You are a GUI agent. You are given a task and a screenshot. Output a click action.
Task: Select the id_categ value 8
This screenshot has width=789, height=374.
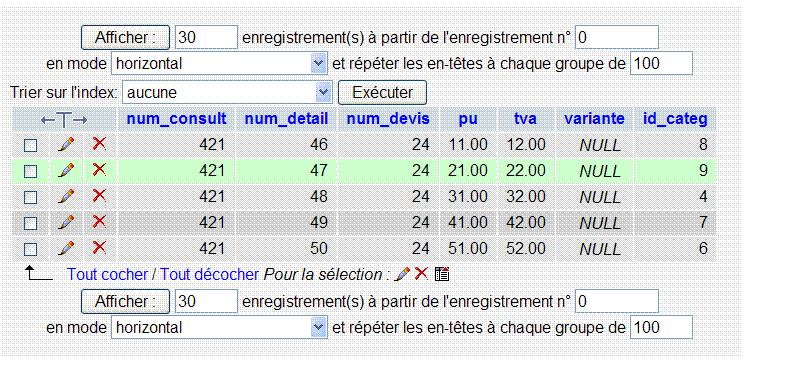pyautogui.click(x=703, y=145)
